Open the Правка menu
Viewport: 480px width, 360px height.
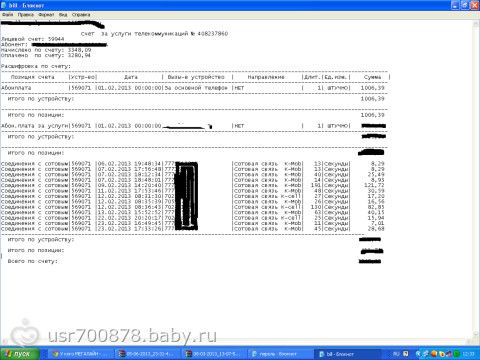[26, 15]
